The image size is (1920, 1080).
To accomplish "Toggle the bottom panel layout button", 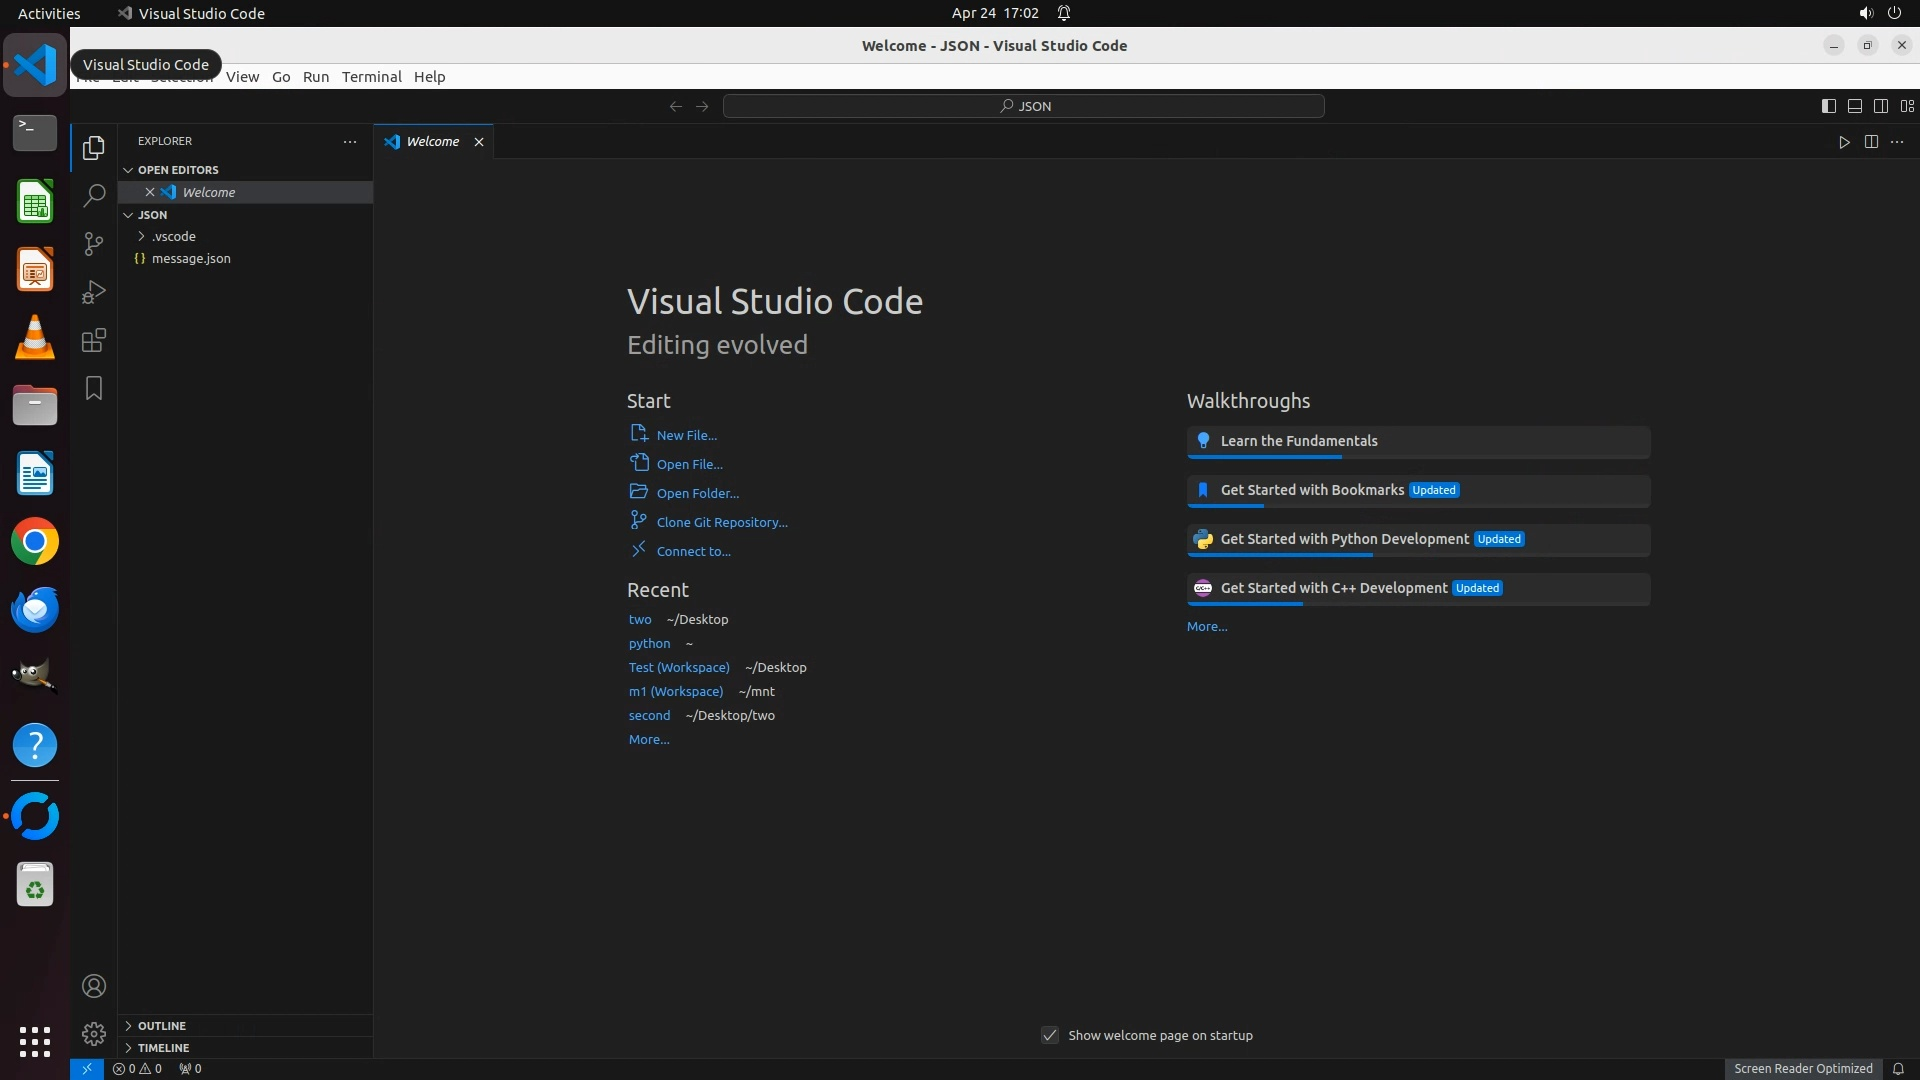I will click(1854, 106).
